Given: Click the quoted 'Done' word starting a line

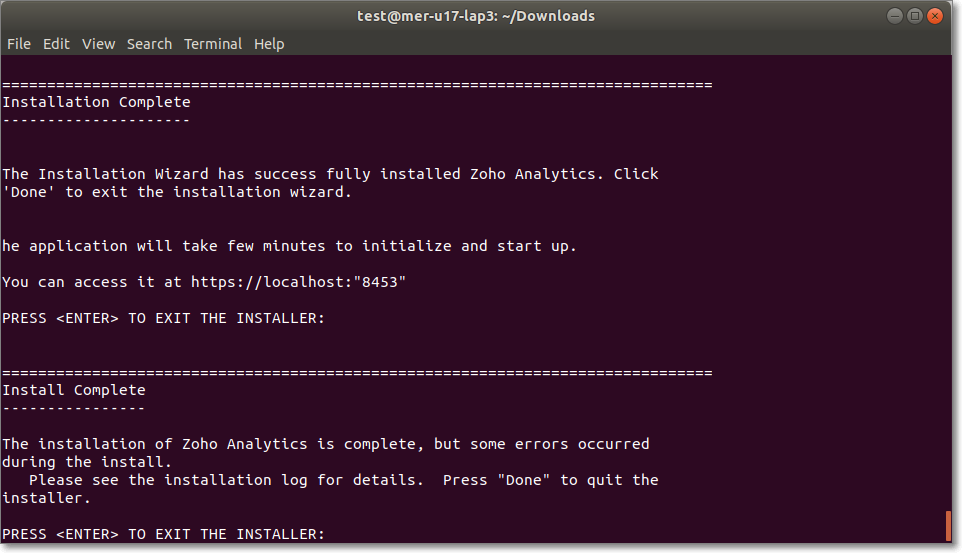Looking at the screenshot, I should [29, 192].
